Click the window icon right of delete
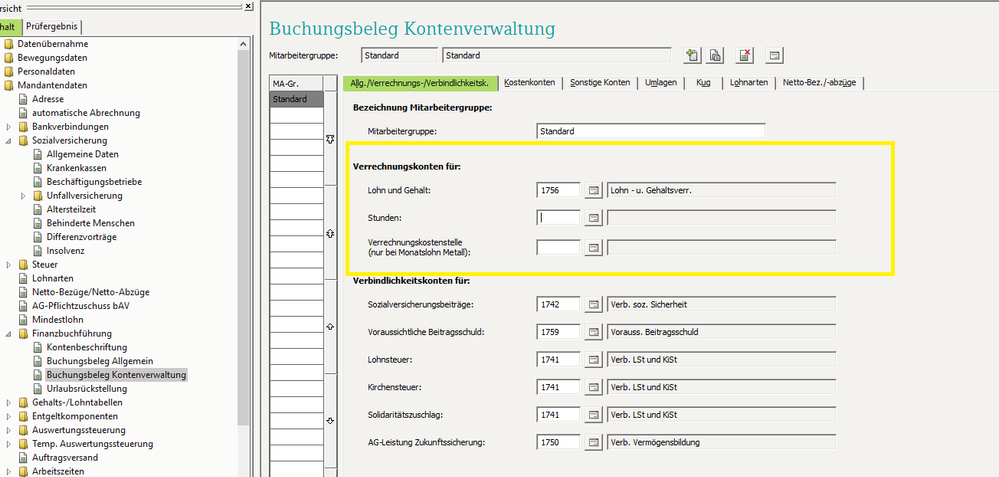This screenshot has height=477, width=999. (x=774, y=55)
